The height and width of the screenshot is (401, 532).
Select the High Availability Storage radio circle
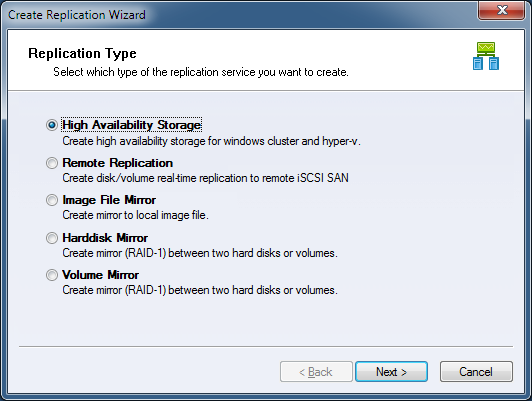pos(52,125)
